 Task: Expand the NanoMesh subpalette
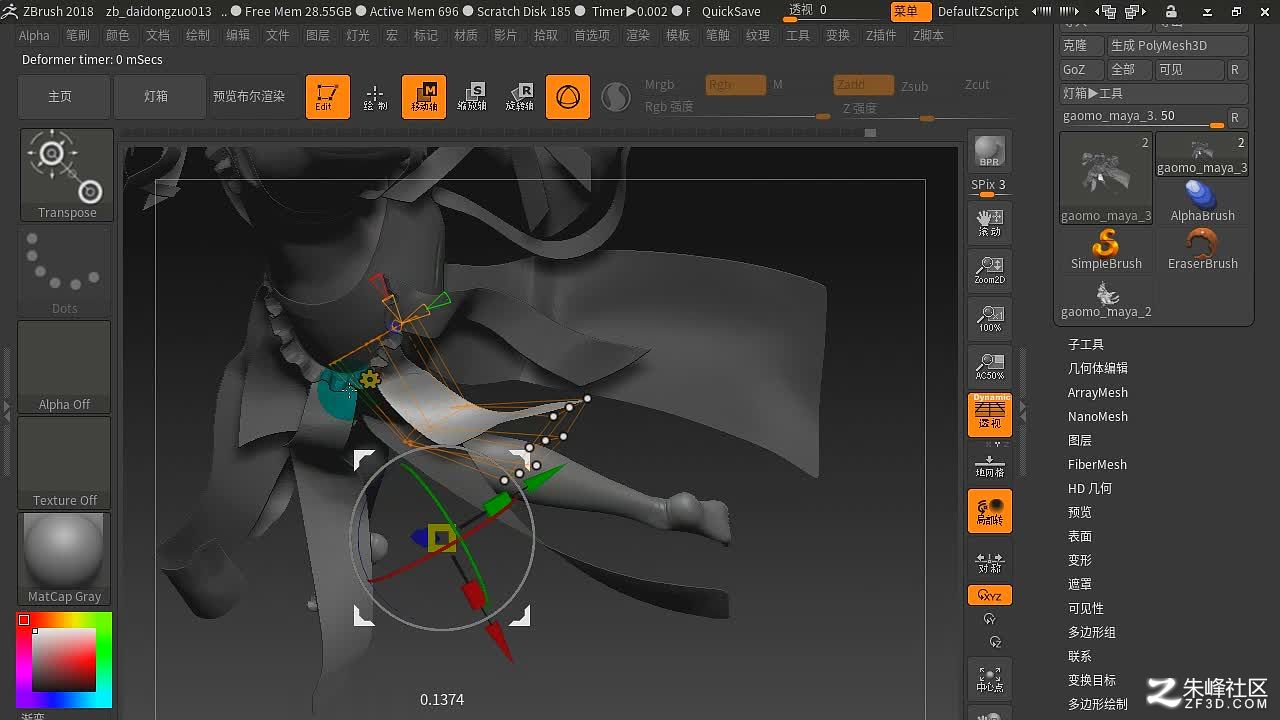pyautogui.click(x=1098, y=416)
